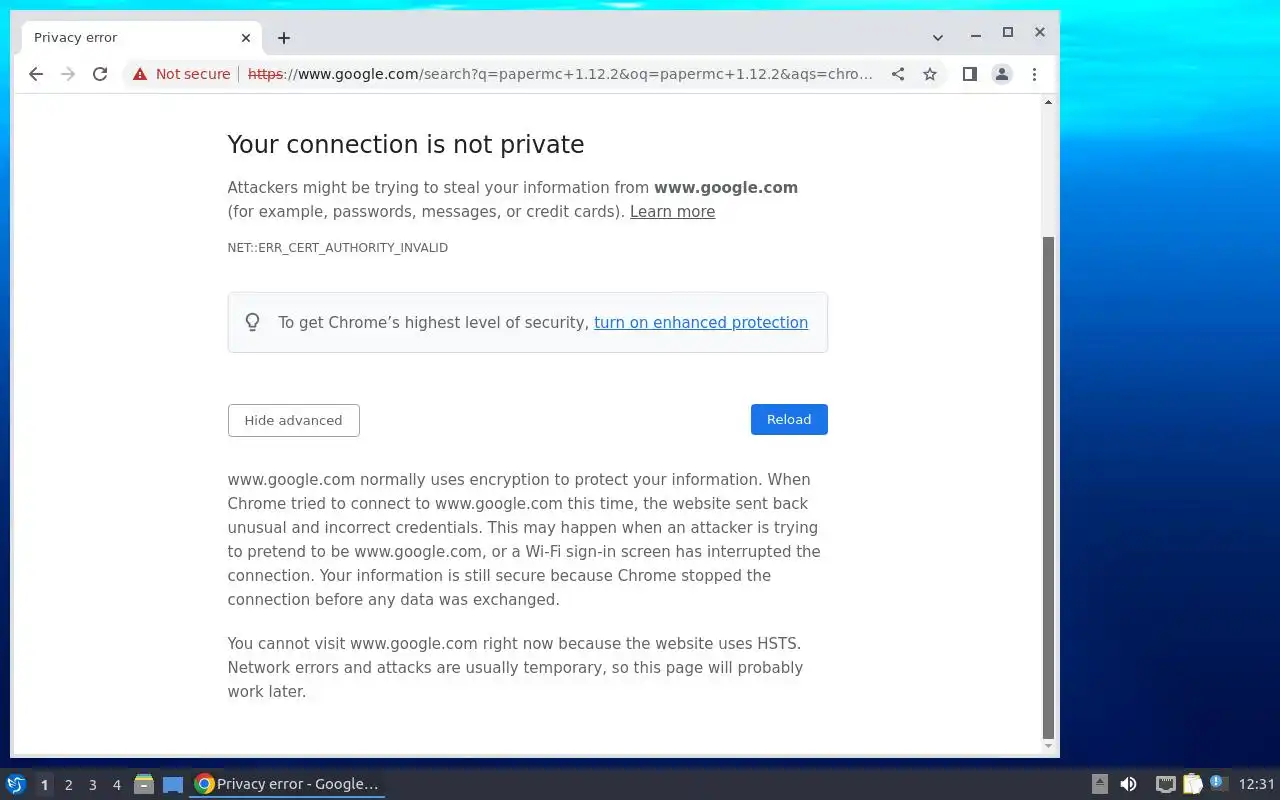Image resolution: width=1280 pixels, height=800 pixels.
Task: Close the Privacy error tab
Action: pyautogui.click(x=246, y=38)
